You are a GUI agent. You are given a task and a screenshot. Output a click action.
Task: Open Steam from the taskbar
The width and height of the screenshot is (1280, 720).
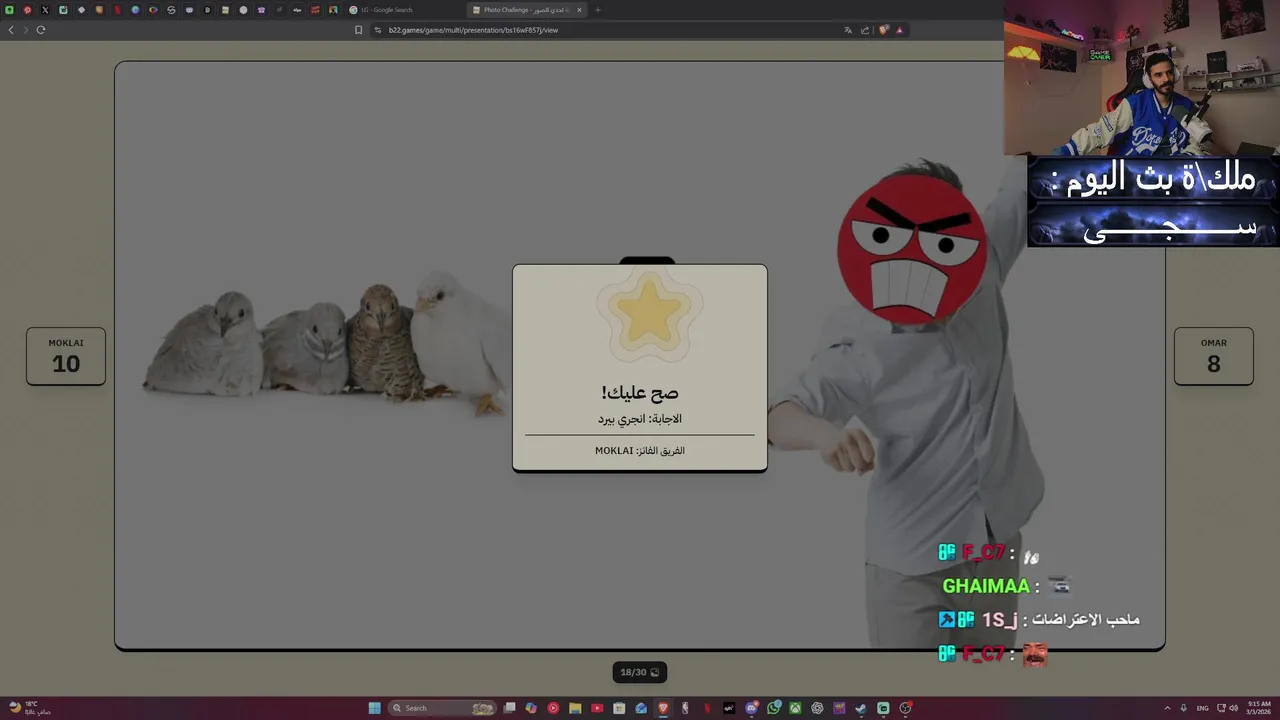861,708
